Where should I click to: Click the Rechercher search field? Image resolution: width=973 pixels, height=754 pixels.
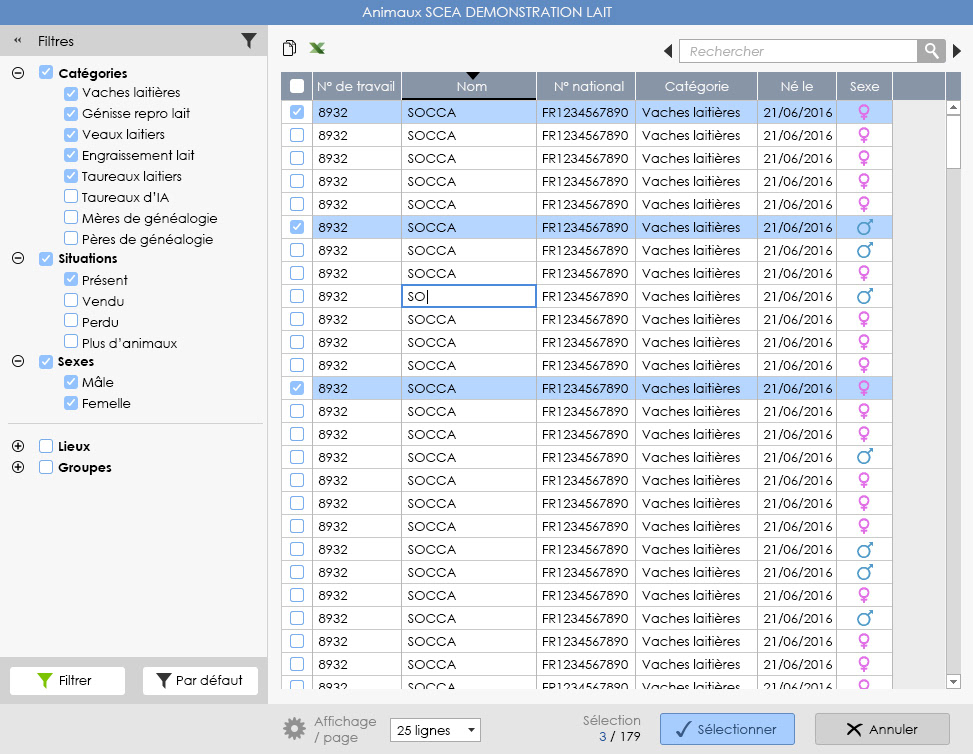[798, 51]
